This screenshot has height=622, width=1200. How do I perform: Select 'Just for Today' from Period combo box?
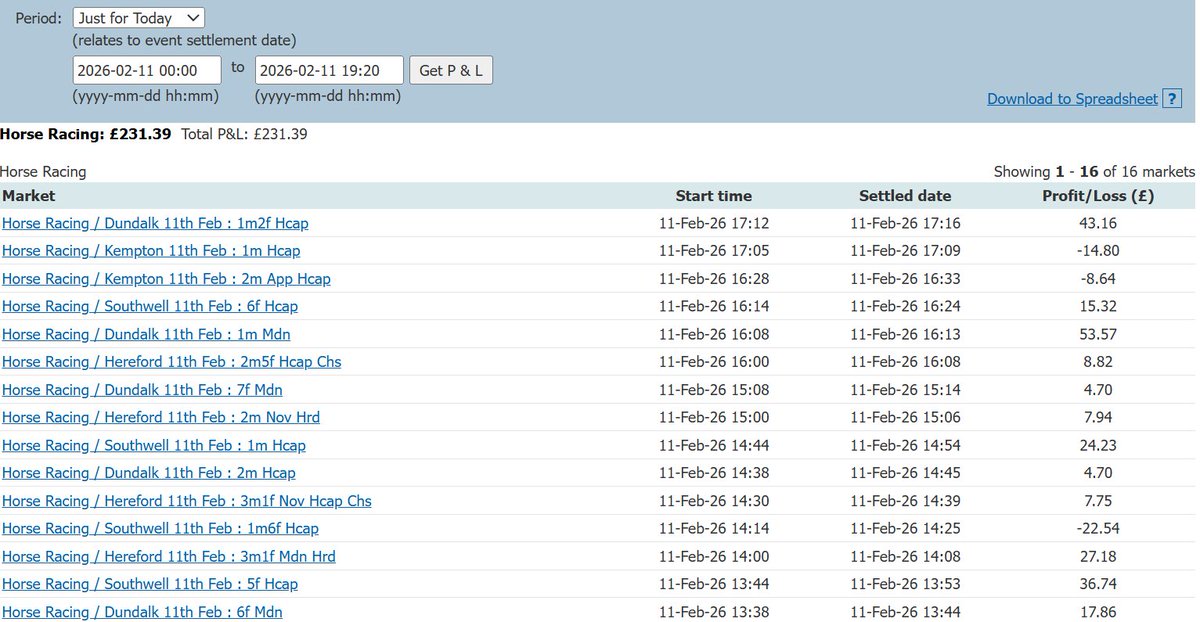(x=138, y=17)
